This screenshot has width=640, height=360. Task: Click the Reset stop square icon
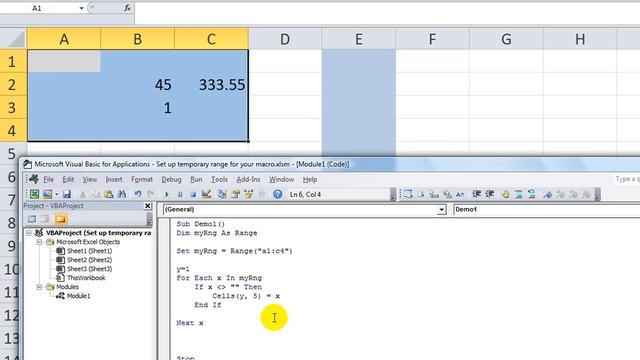click(x=193, y=195)
